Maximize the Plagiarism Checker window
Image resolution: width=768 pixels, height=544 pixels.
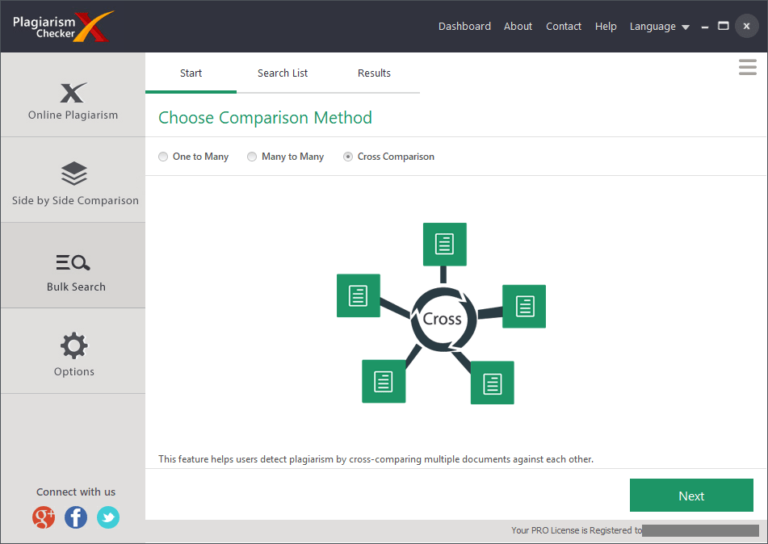723,26
